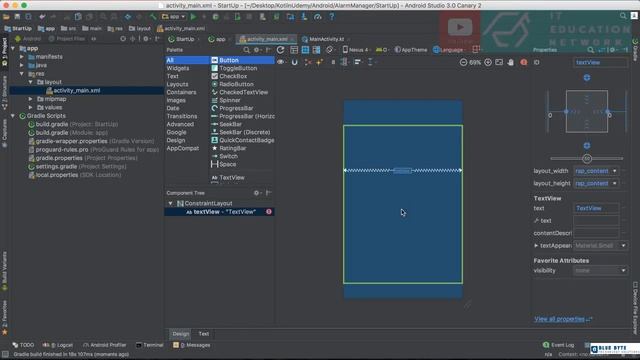
Task: Open the TODO tool window
Action: [x=24, y=345]
